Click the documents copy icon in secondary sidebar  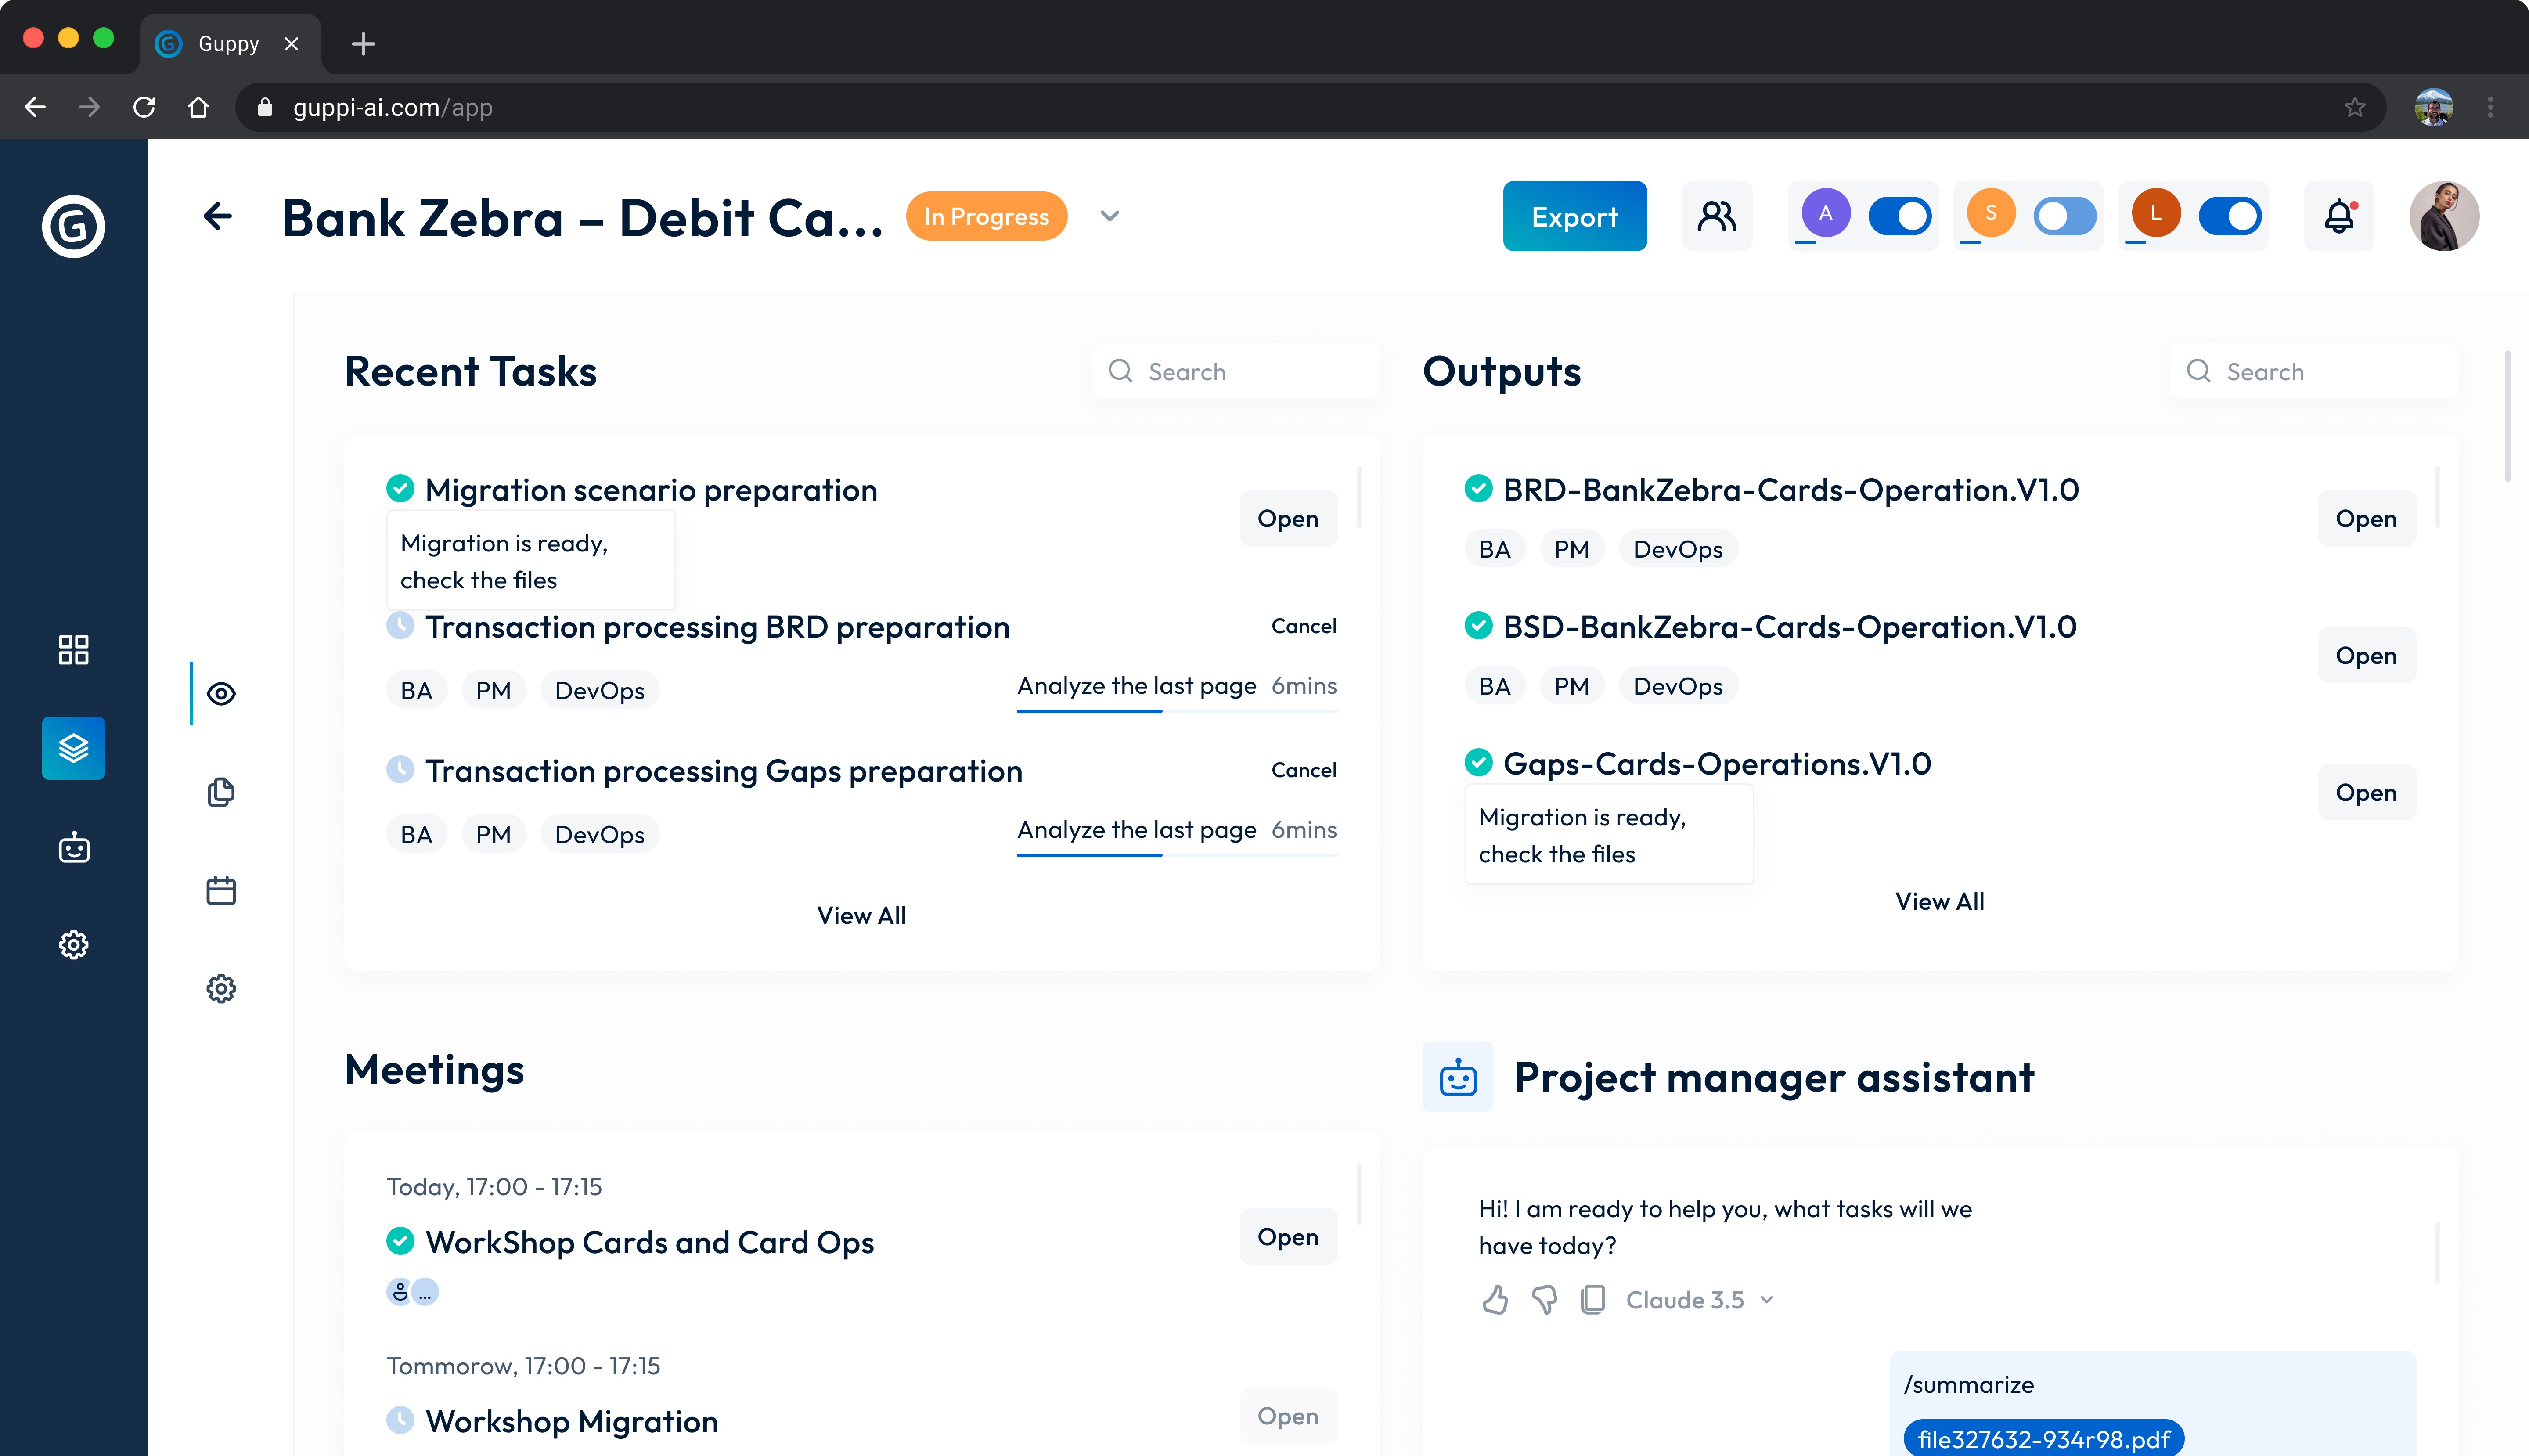point(221,792)
